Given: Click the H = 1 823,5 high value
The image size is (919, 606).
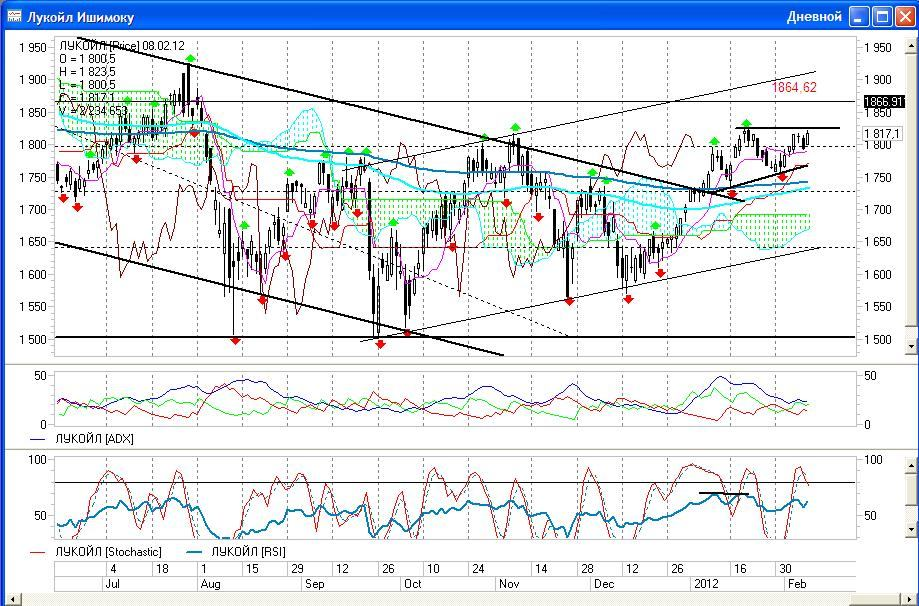Looking at the screenshot, I should coord(87,72).
